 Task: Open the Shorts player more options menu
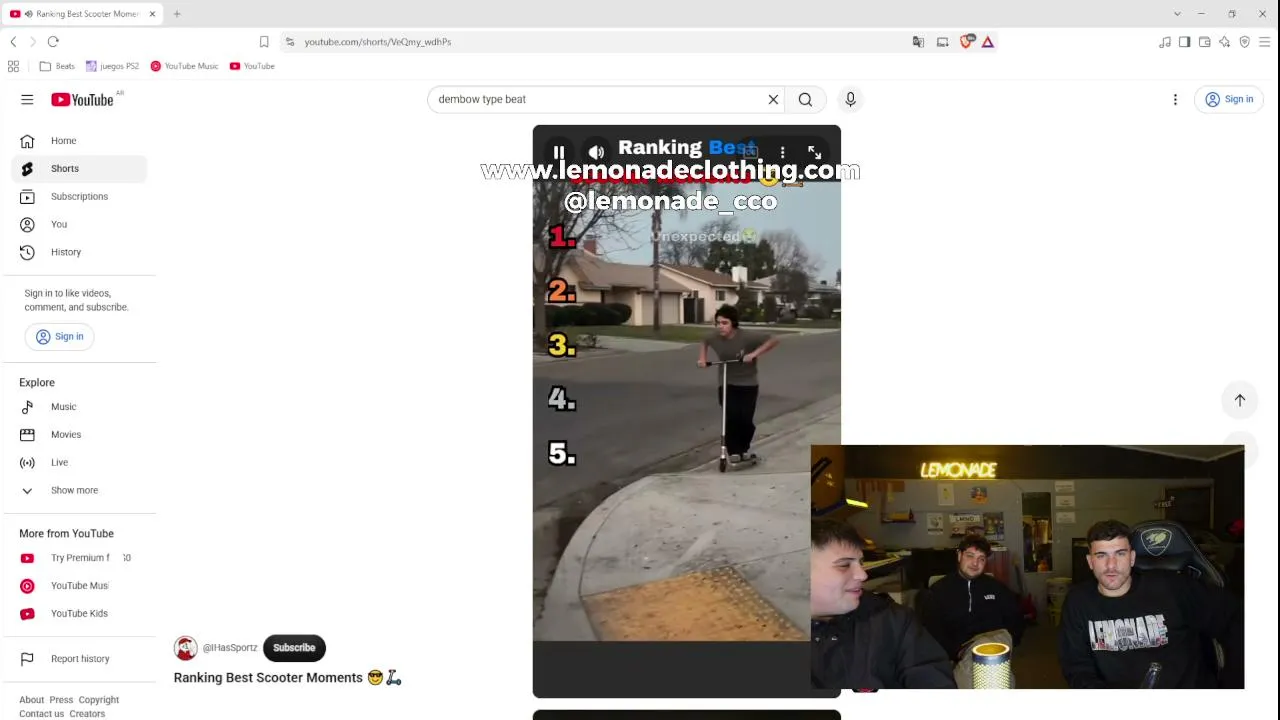(x=782, y=152)
